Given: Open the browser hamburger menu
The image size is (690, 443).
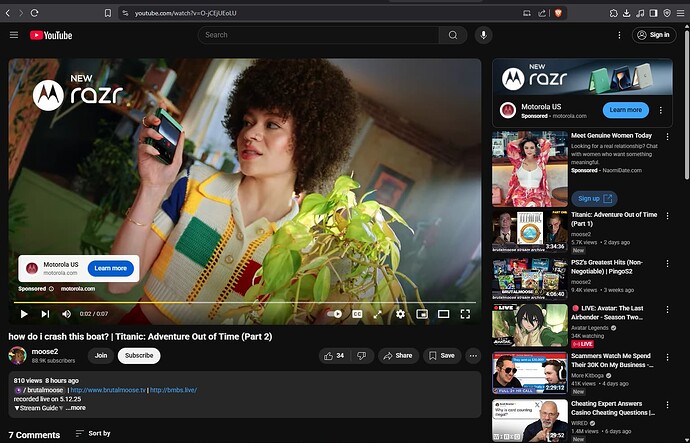Looking at the screenshot, I should [681, 13].
